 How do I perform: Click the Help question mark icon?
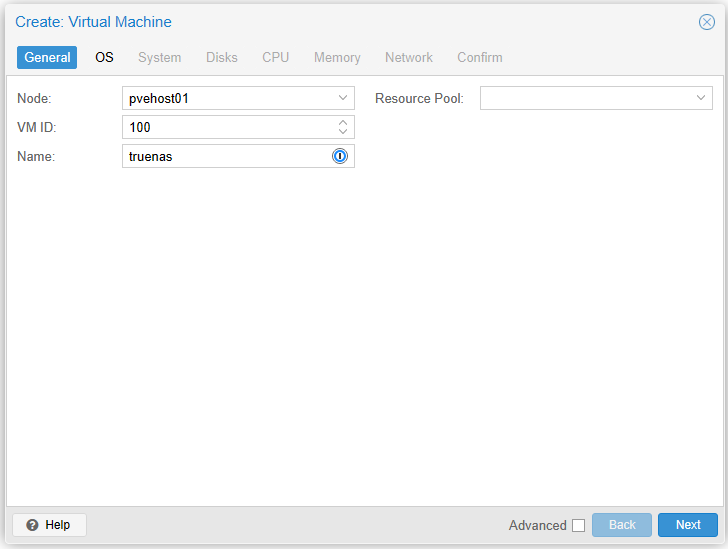coord(32,525)
